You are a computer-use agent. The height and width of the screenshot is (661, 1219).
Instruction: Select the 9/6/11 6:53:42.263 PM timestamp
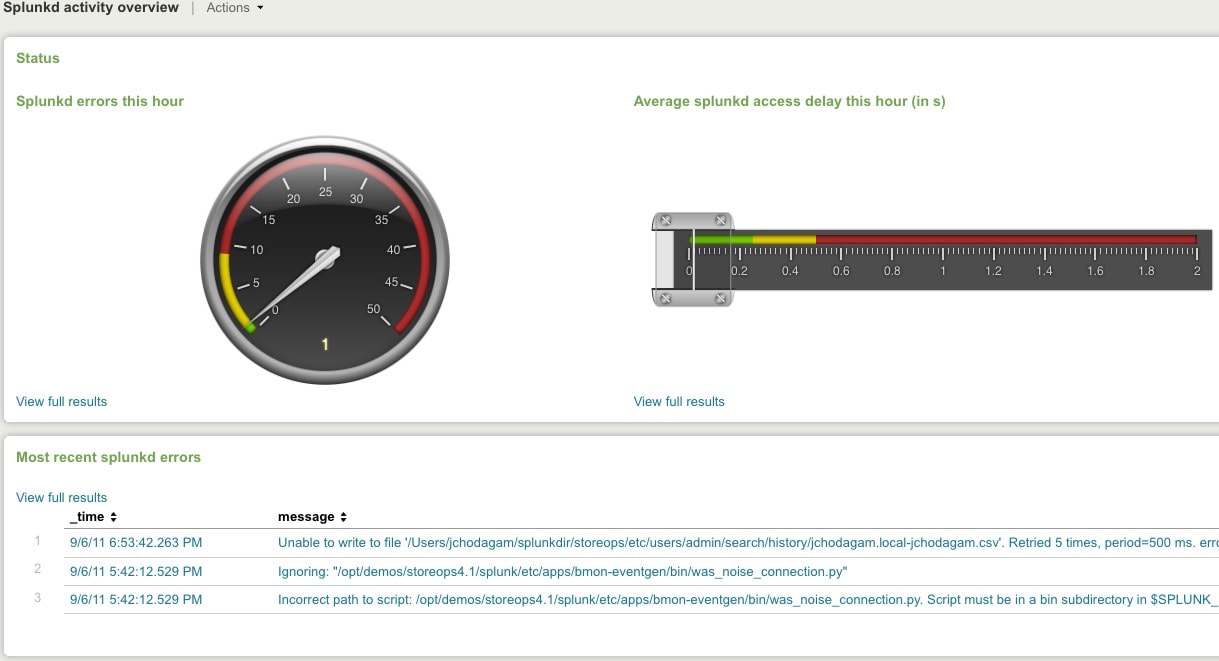[x=136, y=543]
